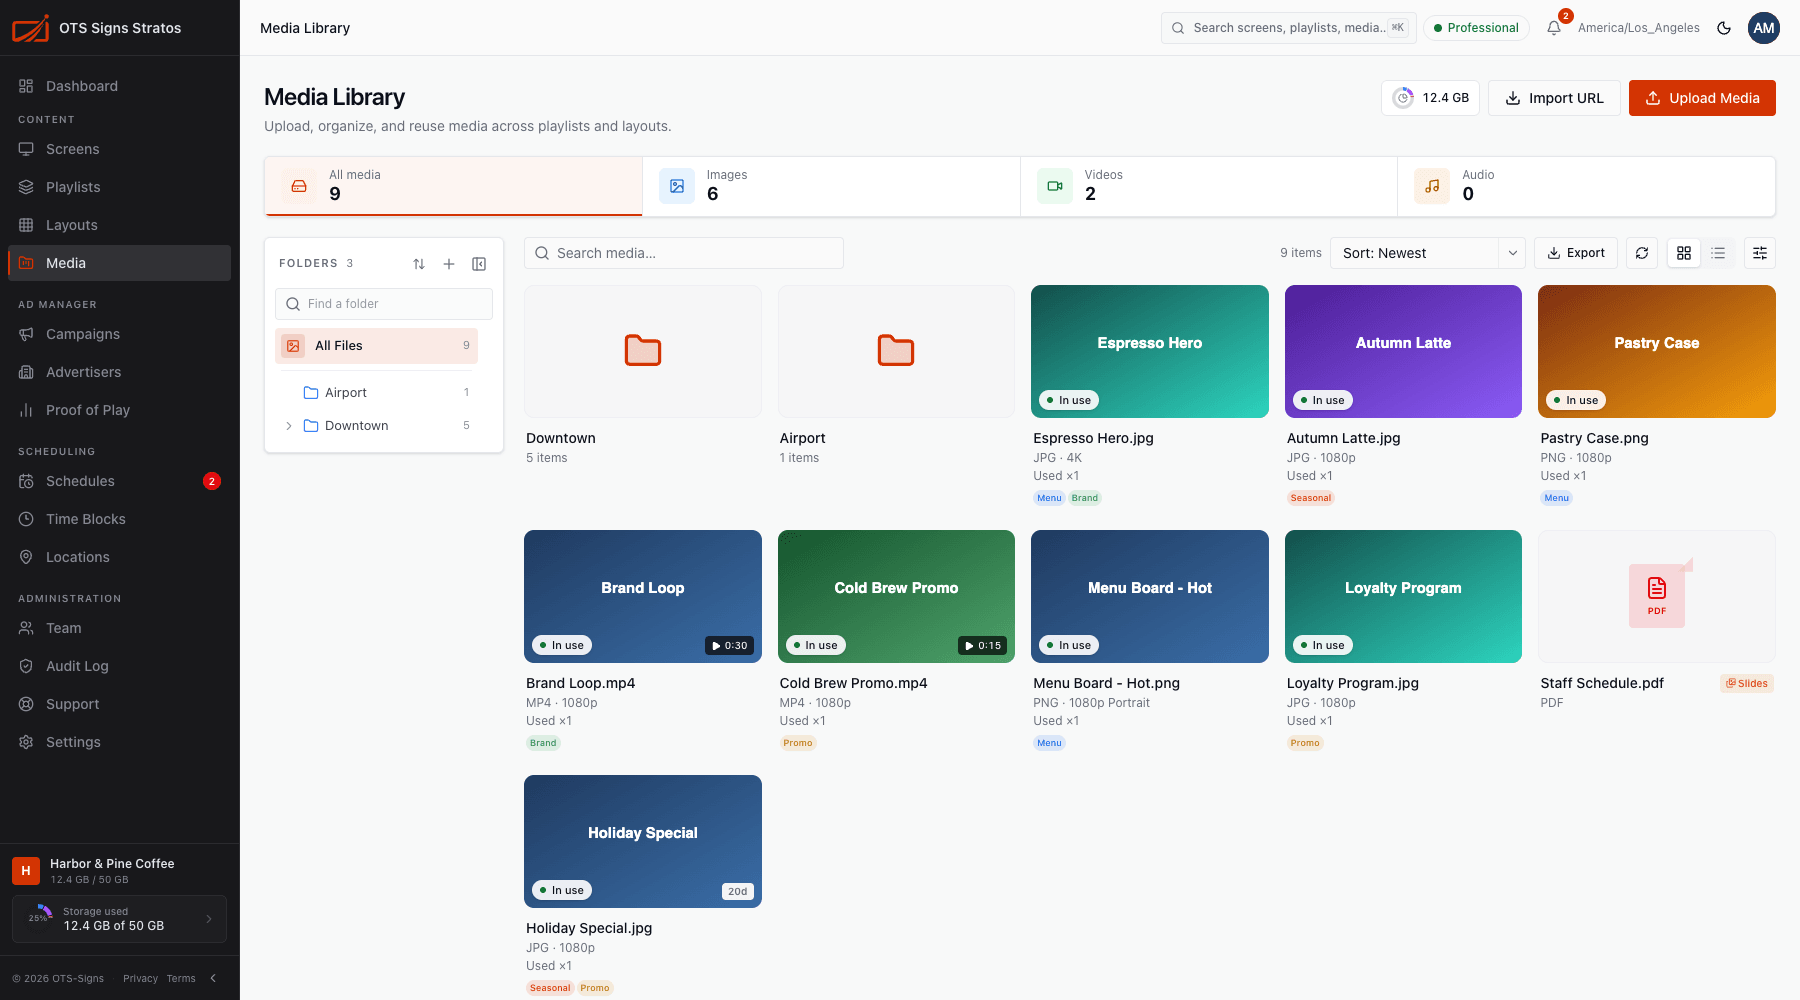Expand the Storage used panel
The width and height of the screenshot is (1800, 1000).
[x=119, y=919]
